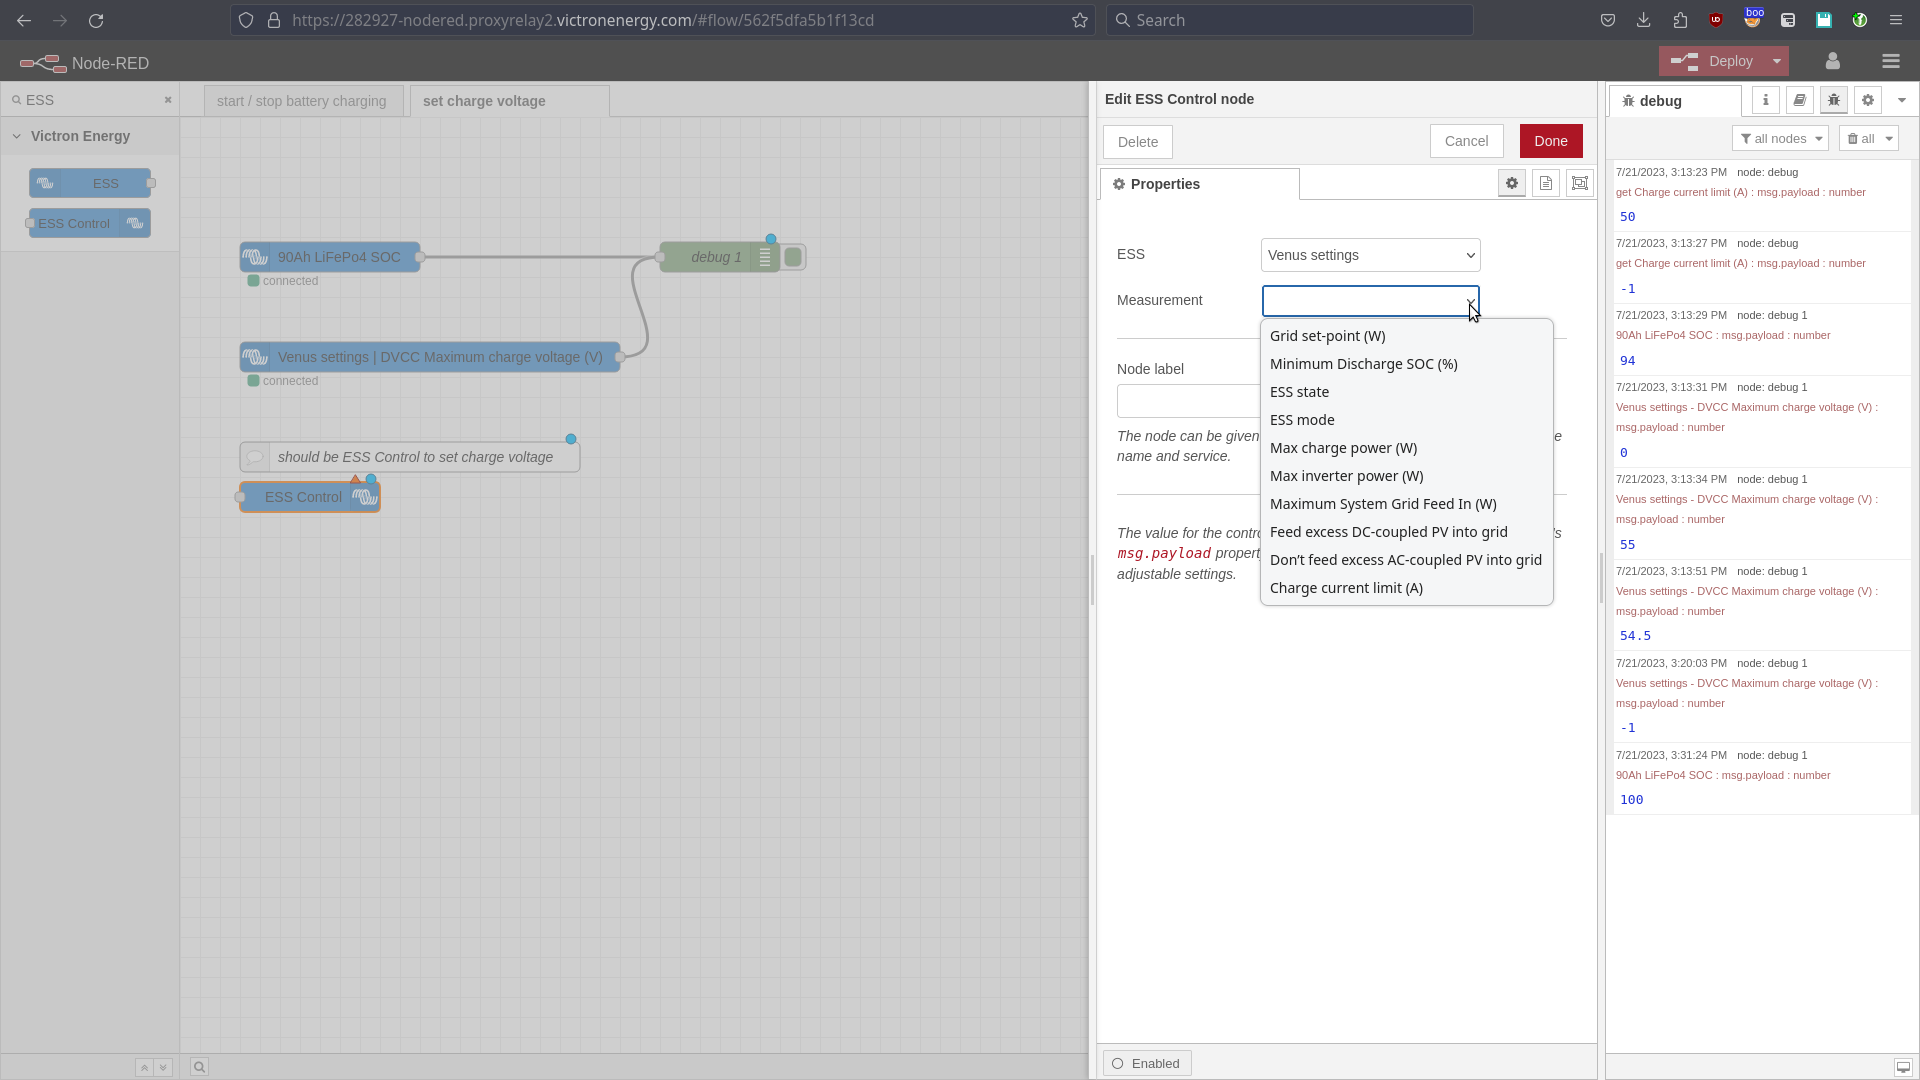The image size is (1920, 1080).
Task: Open the ESS Venus settings dropdown
Action: point(1370,255)
